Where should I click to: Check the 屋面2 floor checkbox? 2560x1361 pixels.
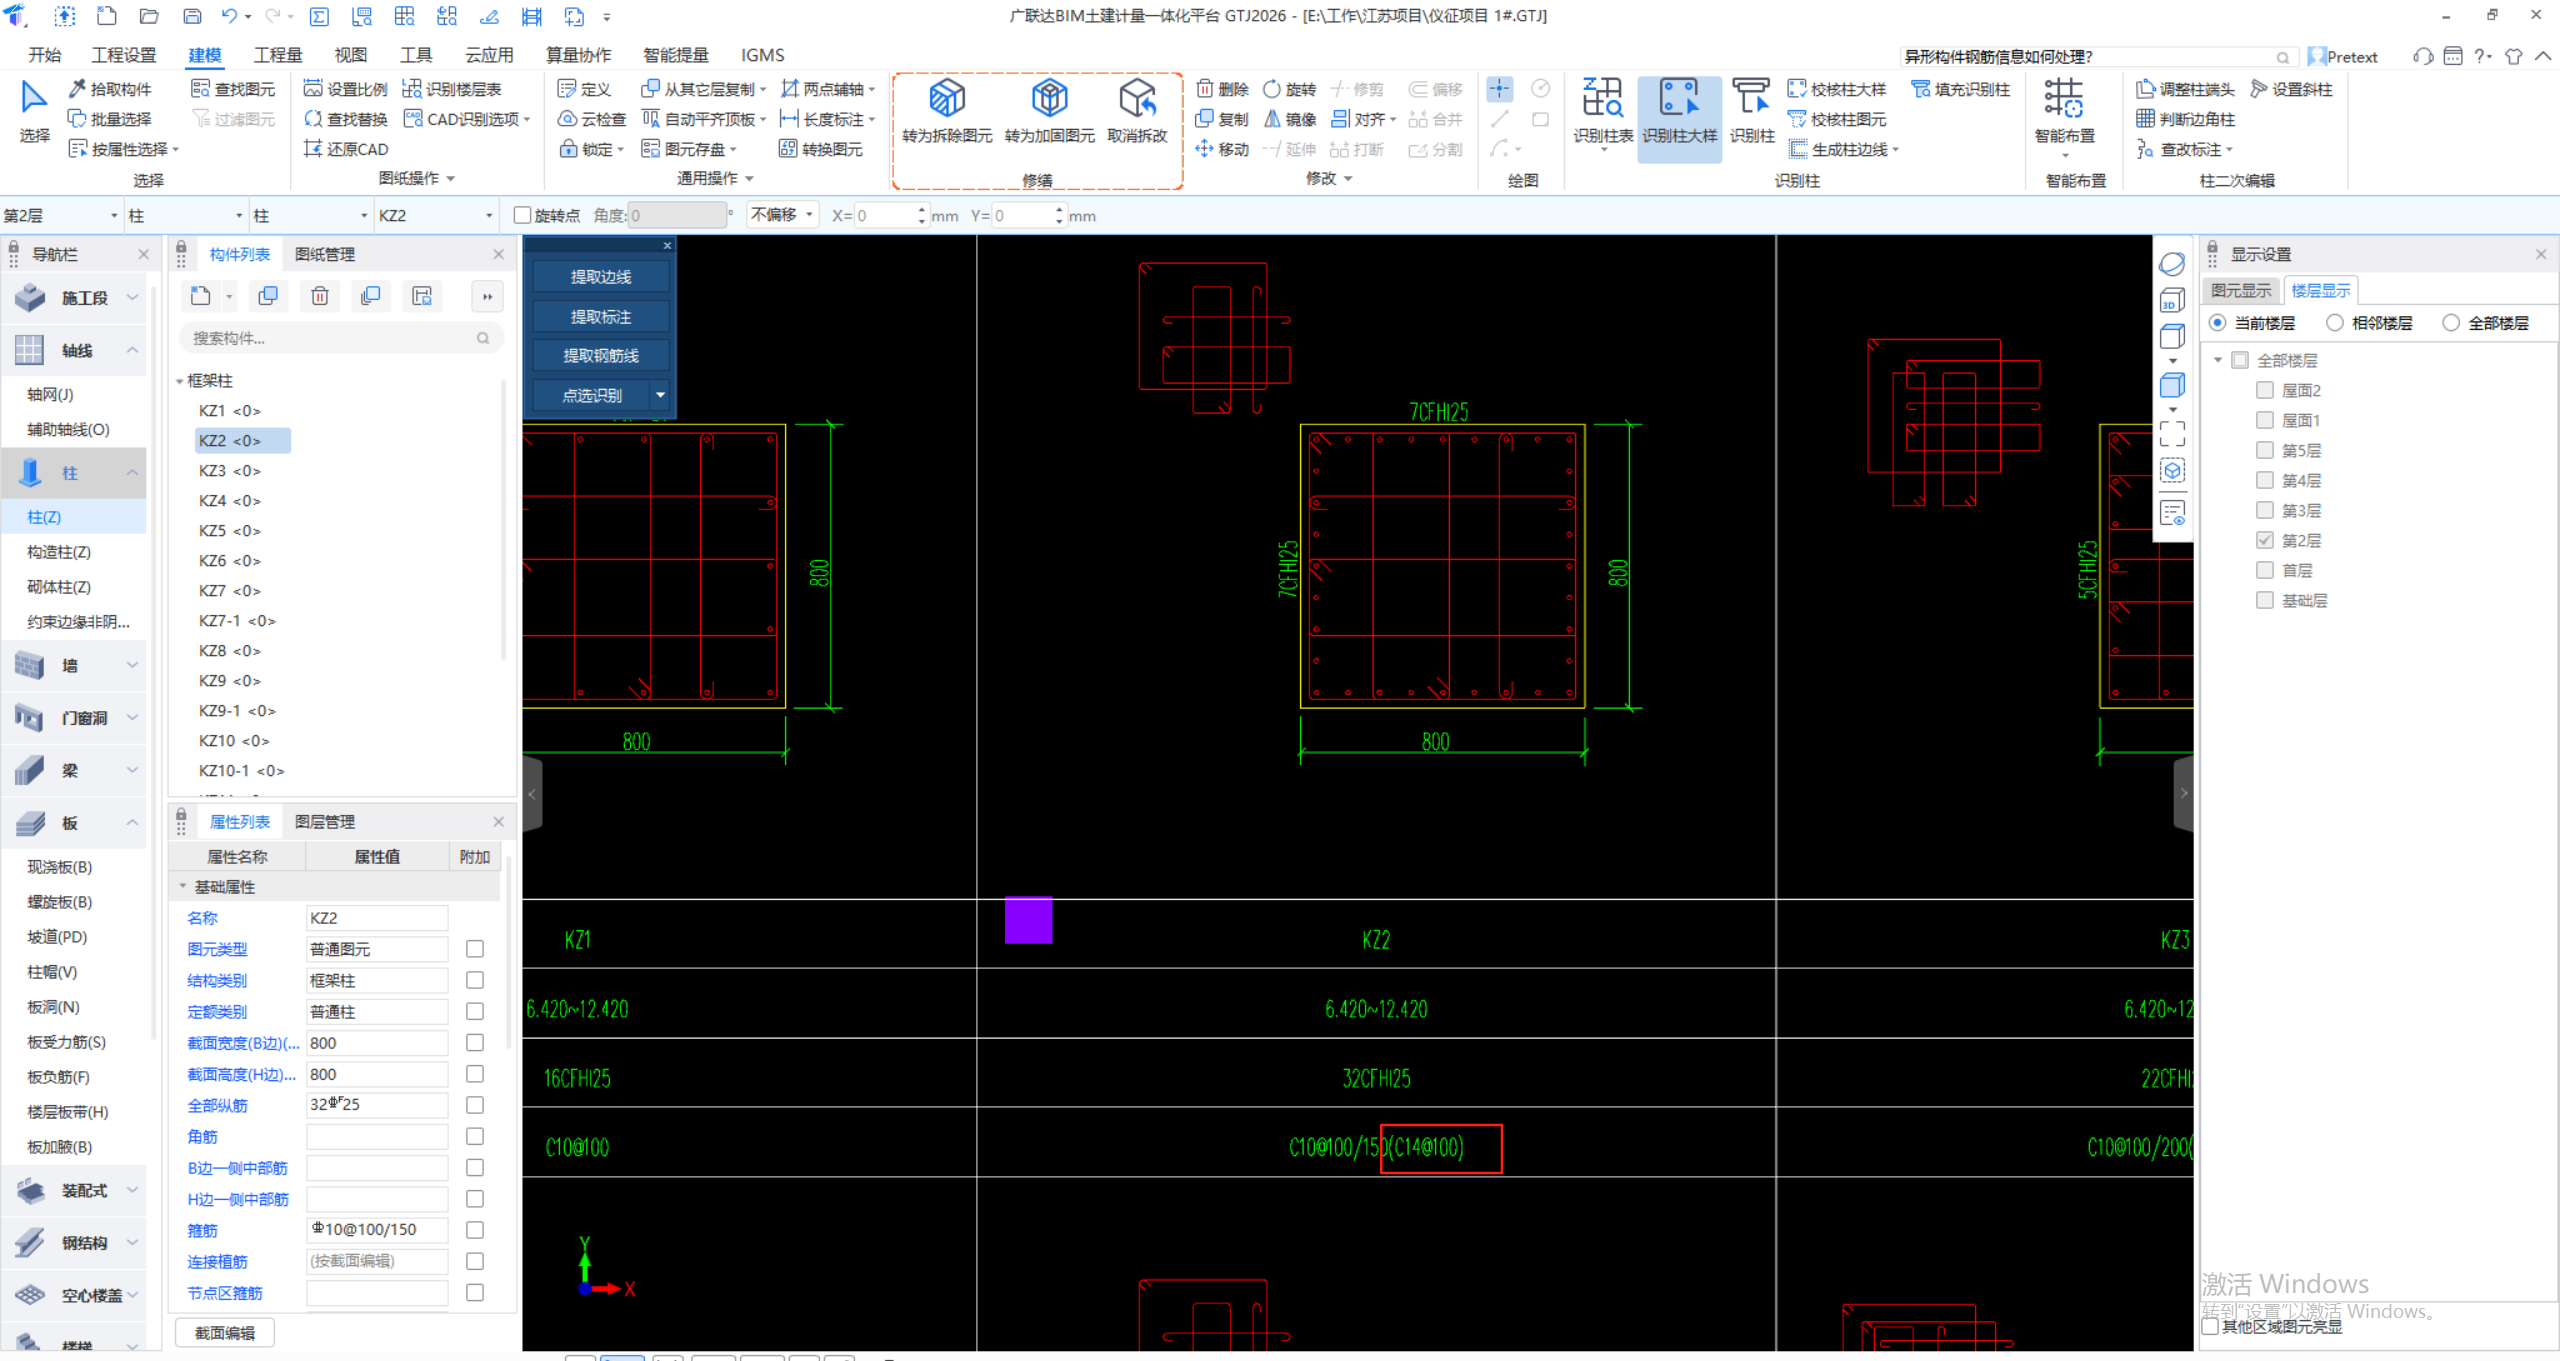coord(2265,390)
